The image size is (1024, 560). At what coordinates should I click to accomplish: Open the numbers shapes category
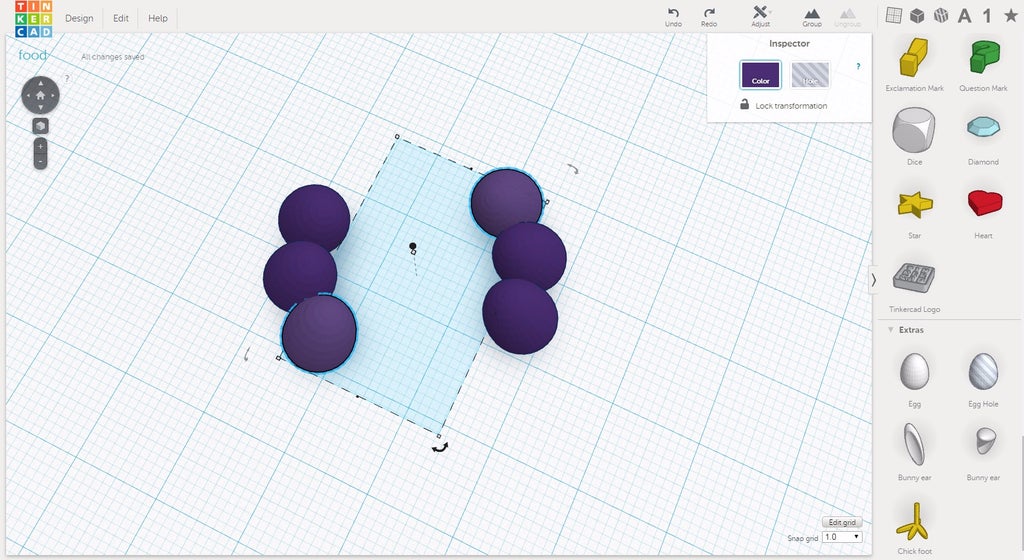pyautogui.click(x=987, y=15)
